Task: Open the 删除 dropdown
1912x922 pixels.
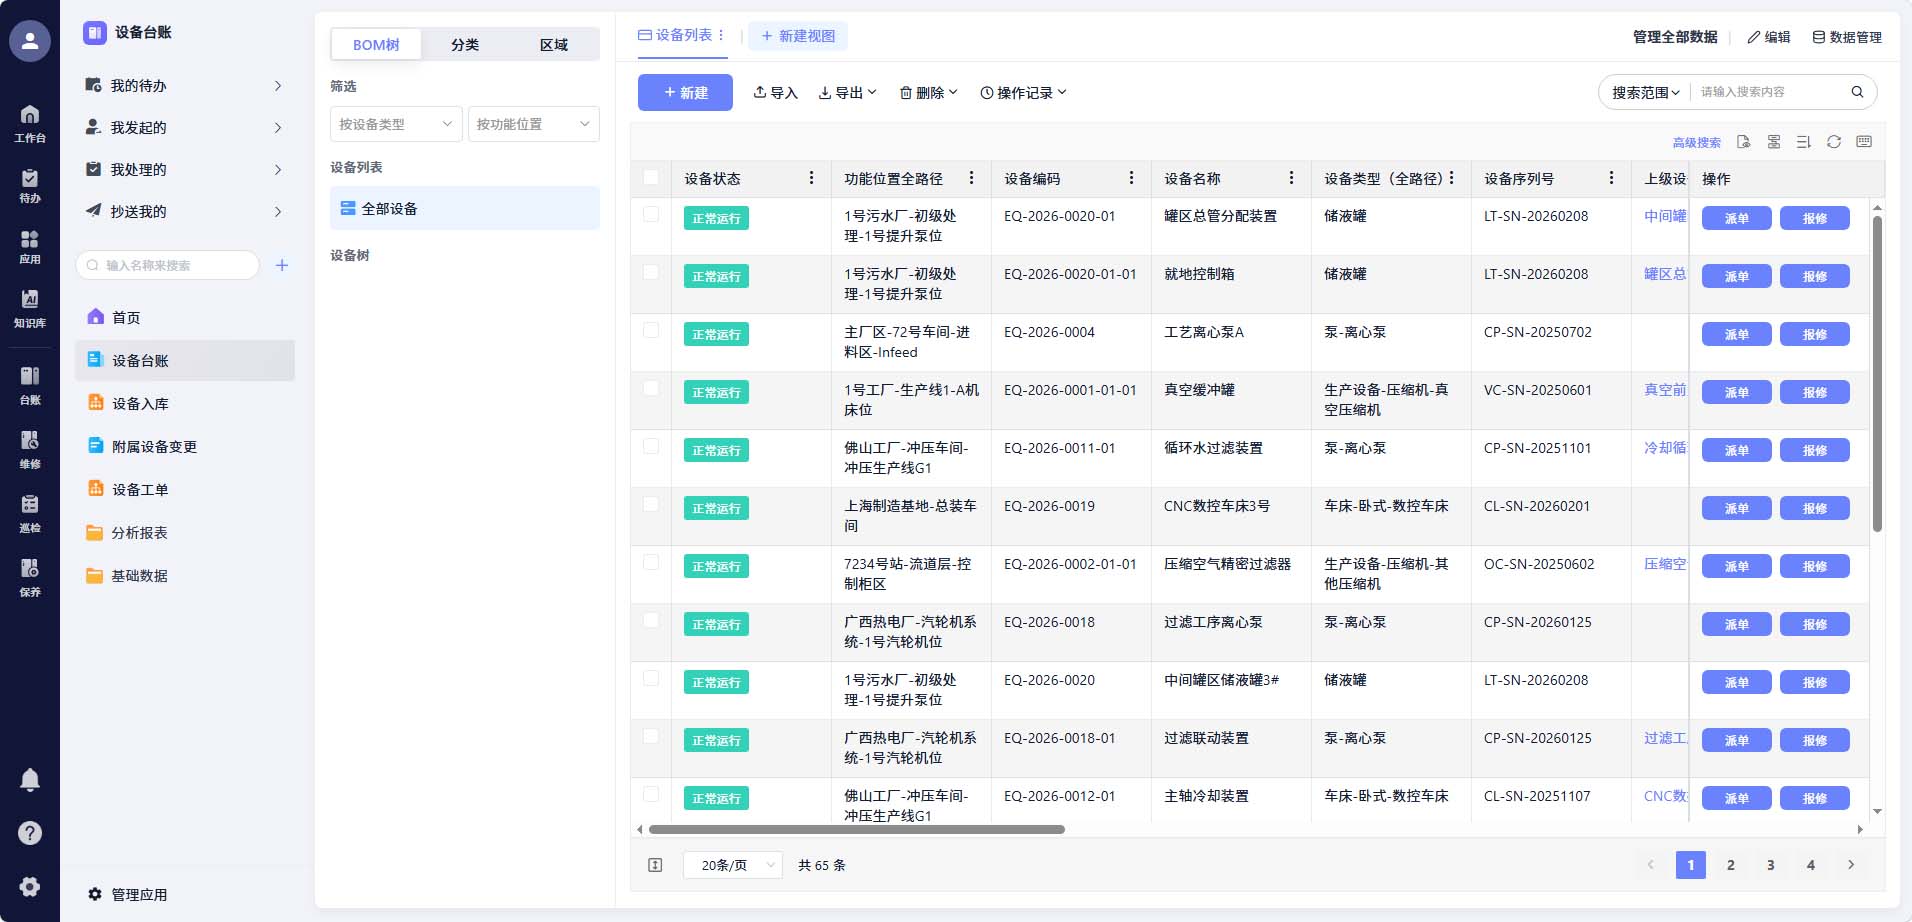Action: pyautogui.click(x=928, y=93)
